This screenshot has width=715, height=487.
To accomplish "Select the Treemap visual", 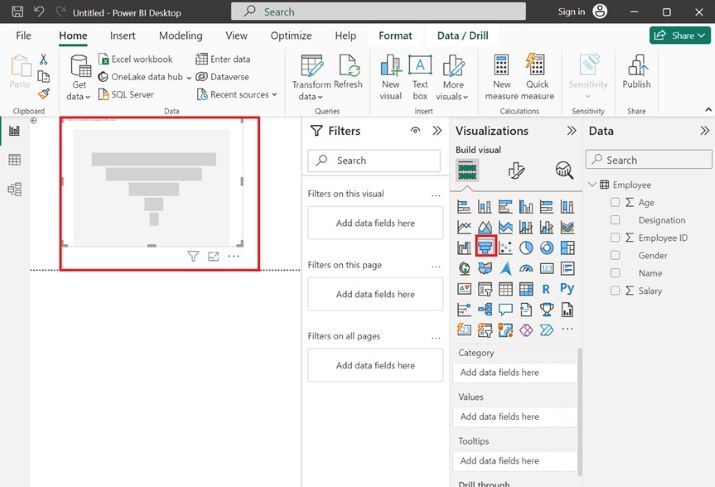I will point(567,248).
